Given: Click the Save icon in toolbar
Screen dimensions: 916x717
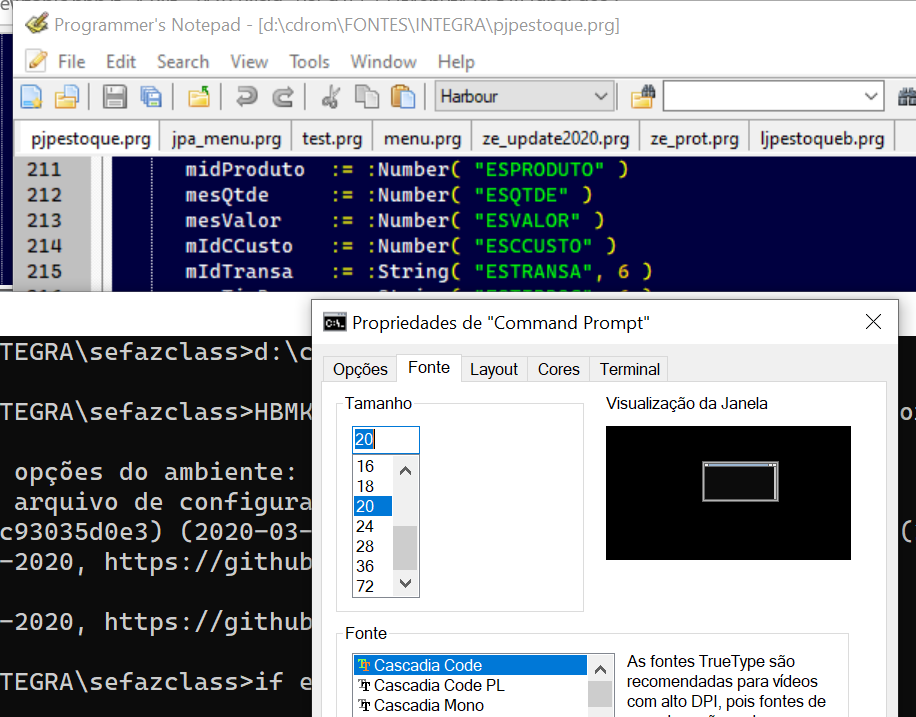Looking at the screenshot, I should (115, 97).
